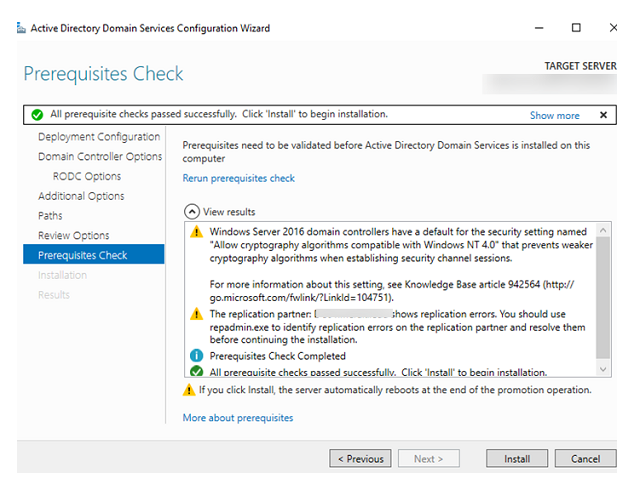Click the warning icon beside the replication partner message

197,314
